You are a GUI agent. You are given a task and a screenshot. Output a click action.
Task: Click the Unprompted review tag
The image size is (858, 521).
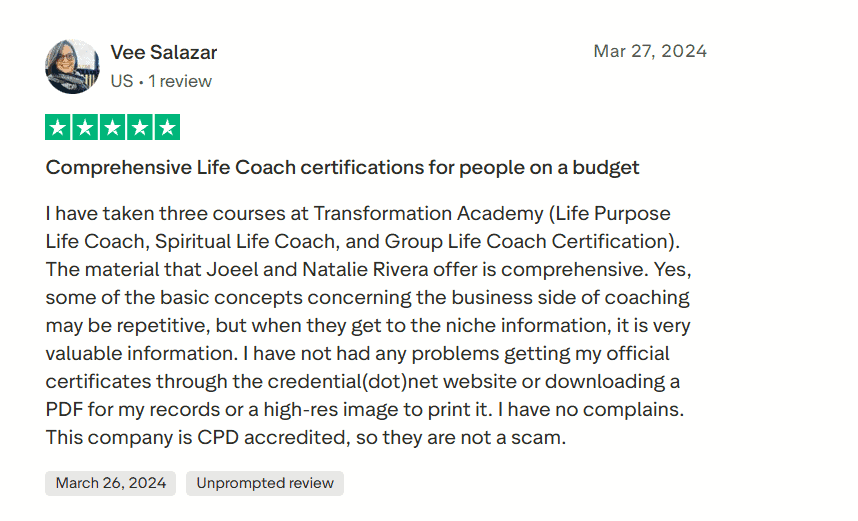click(x=265, y=483)
